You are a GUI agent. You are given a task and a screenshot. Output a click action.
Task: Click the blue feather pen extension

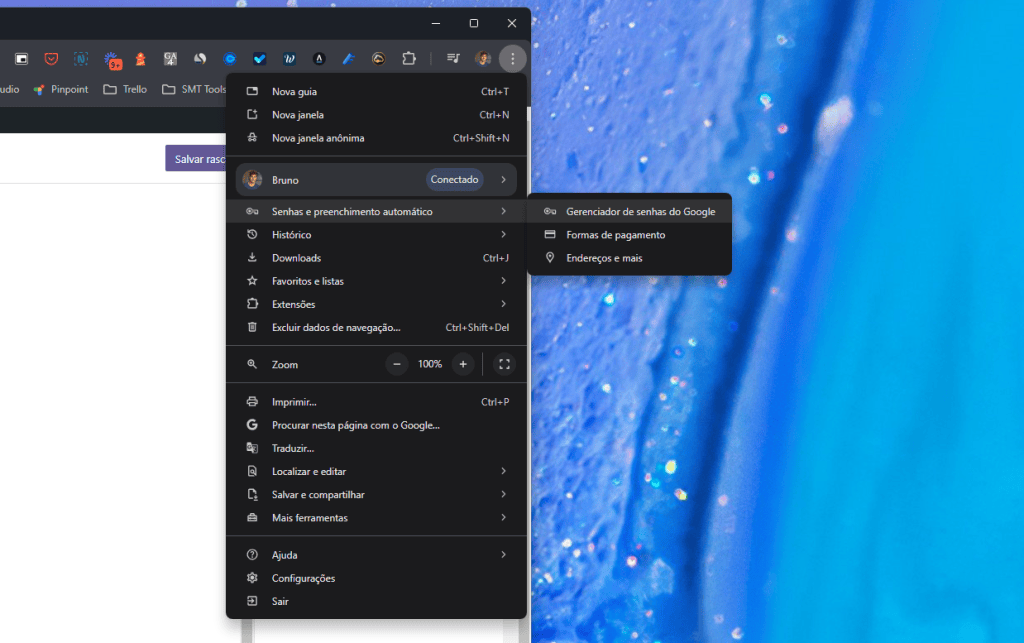349,59
